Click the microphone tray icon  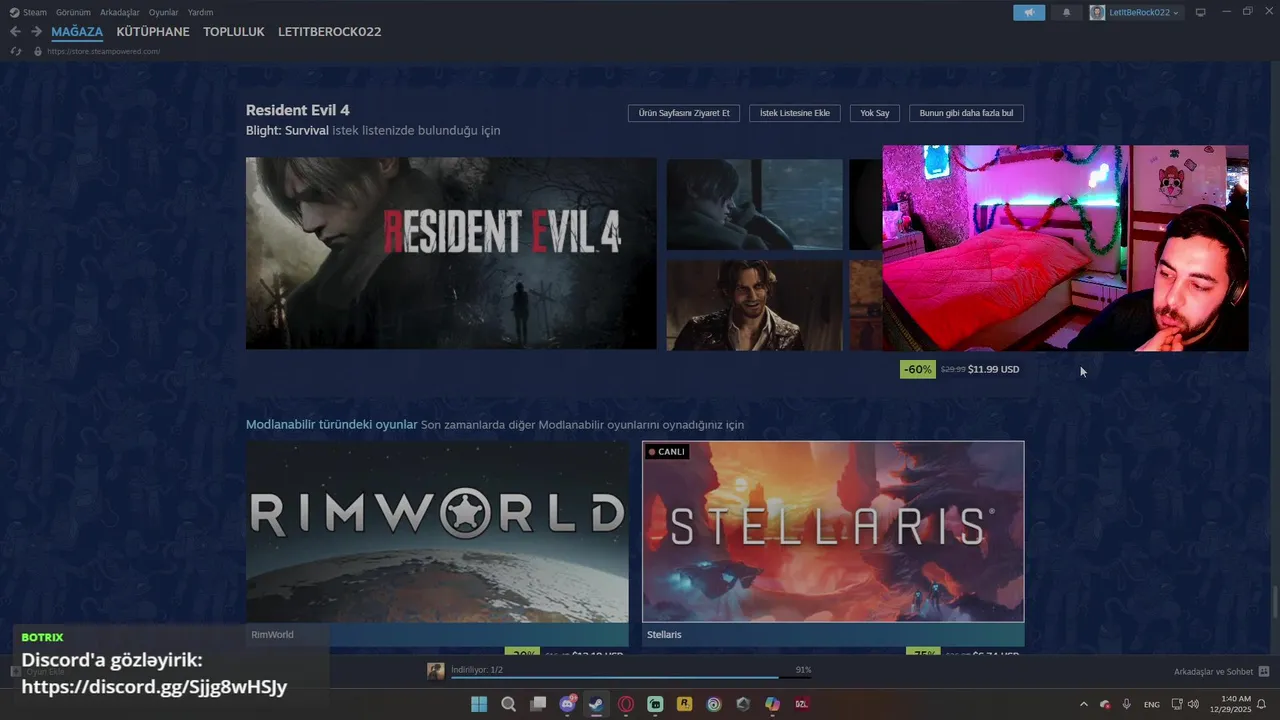tap(1127, 704)
